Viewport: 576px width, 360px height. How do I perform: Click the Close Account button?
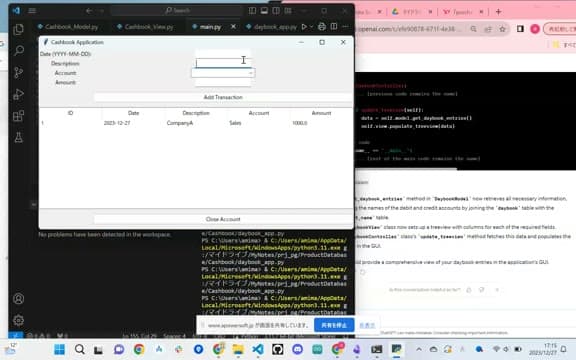tap(223, 219)
